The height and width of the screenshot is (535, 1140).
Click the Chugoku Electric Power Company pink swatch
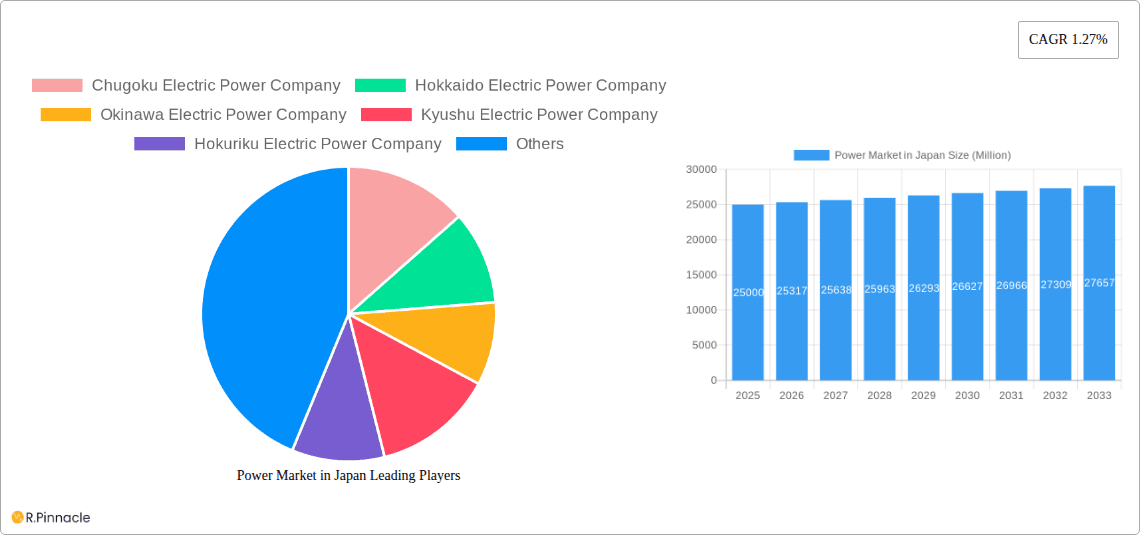[57, 86]
